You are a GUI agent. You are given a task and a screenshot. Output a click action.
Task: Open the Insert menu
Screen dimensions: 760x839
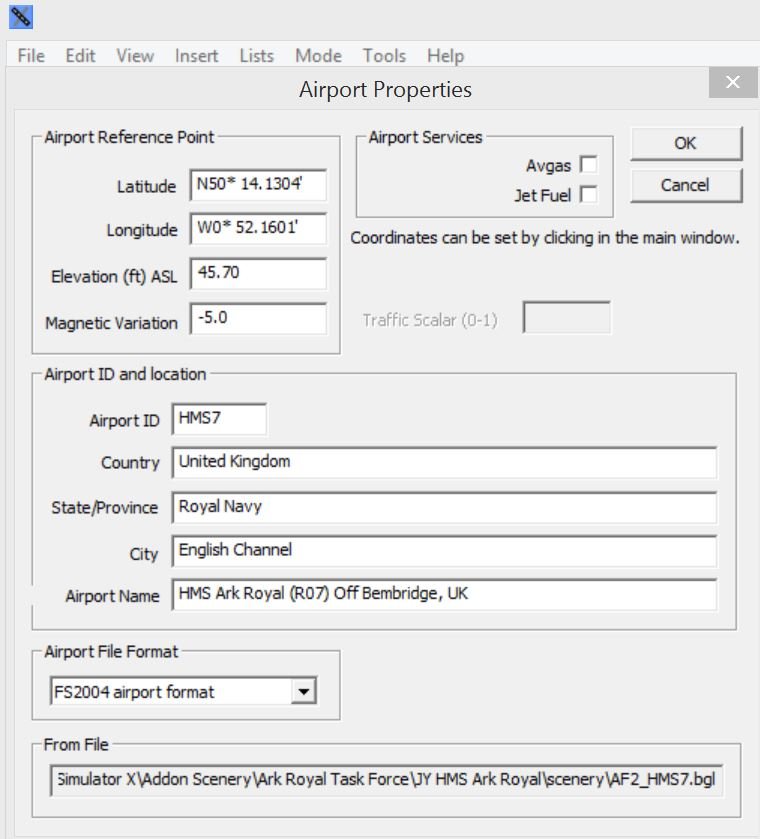tap(196, 56)
